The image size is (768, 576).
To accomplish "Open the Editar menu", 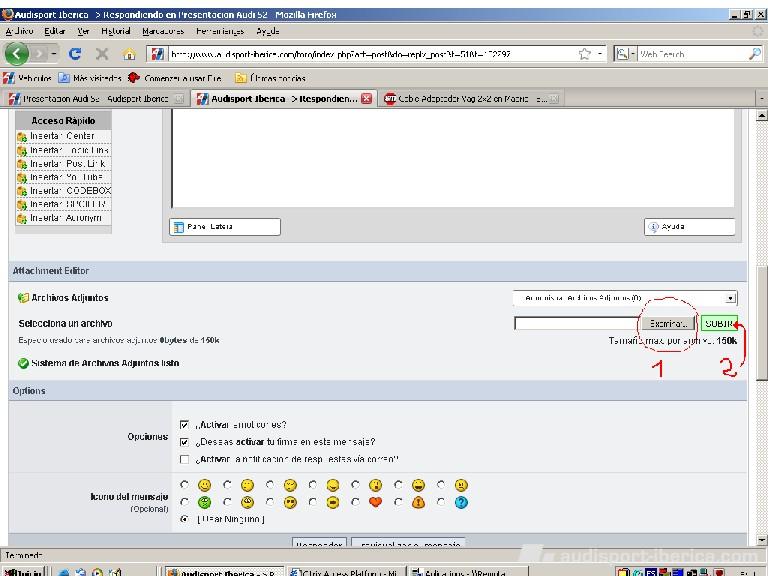I will tap(54, 31).
